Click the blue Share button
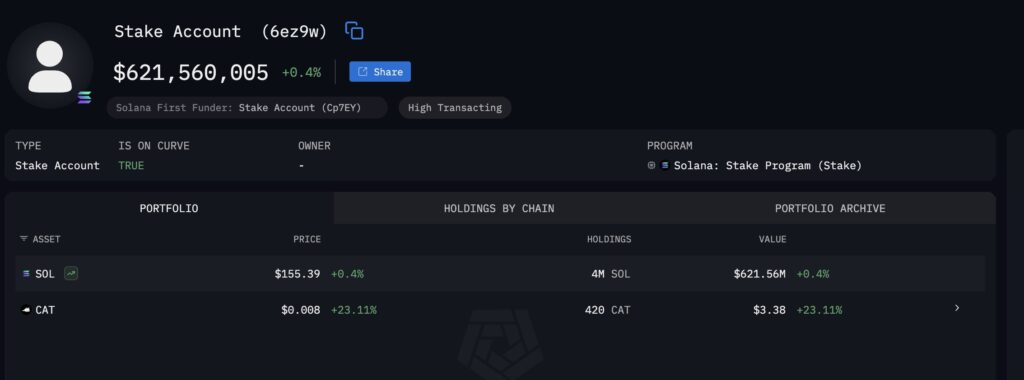Image resolution: width=1024 pixels, height=380 pixels. click(x=380, y=72)
